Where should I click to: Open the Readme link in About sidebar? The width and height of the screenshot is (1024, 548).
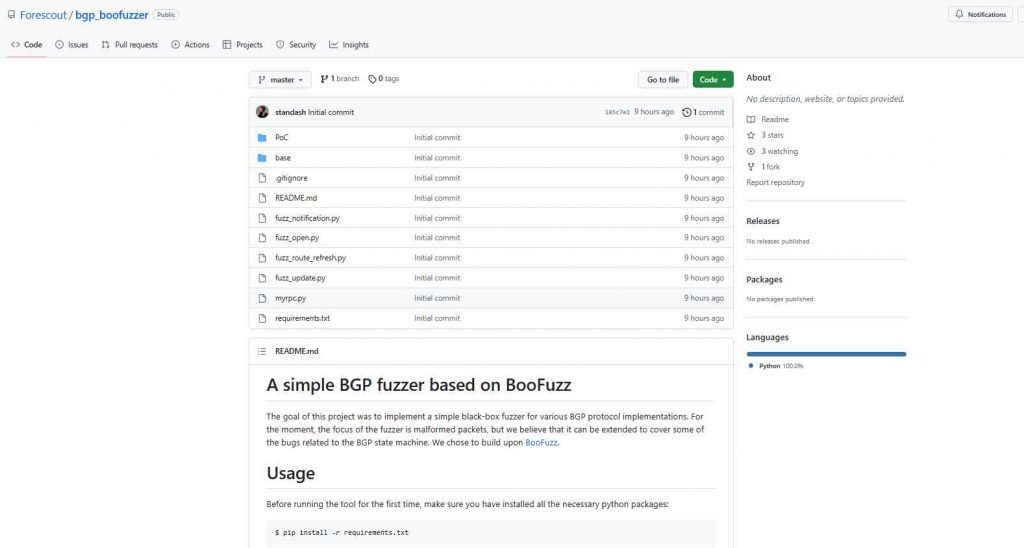tap(768, 120)
